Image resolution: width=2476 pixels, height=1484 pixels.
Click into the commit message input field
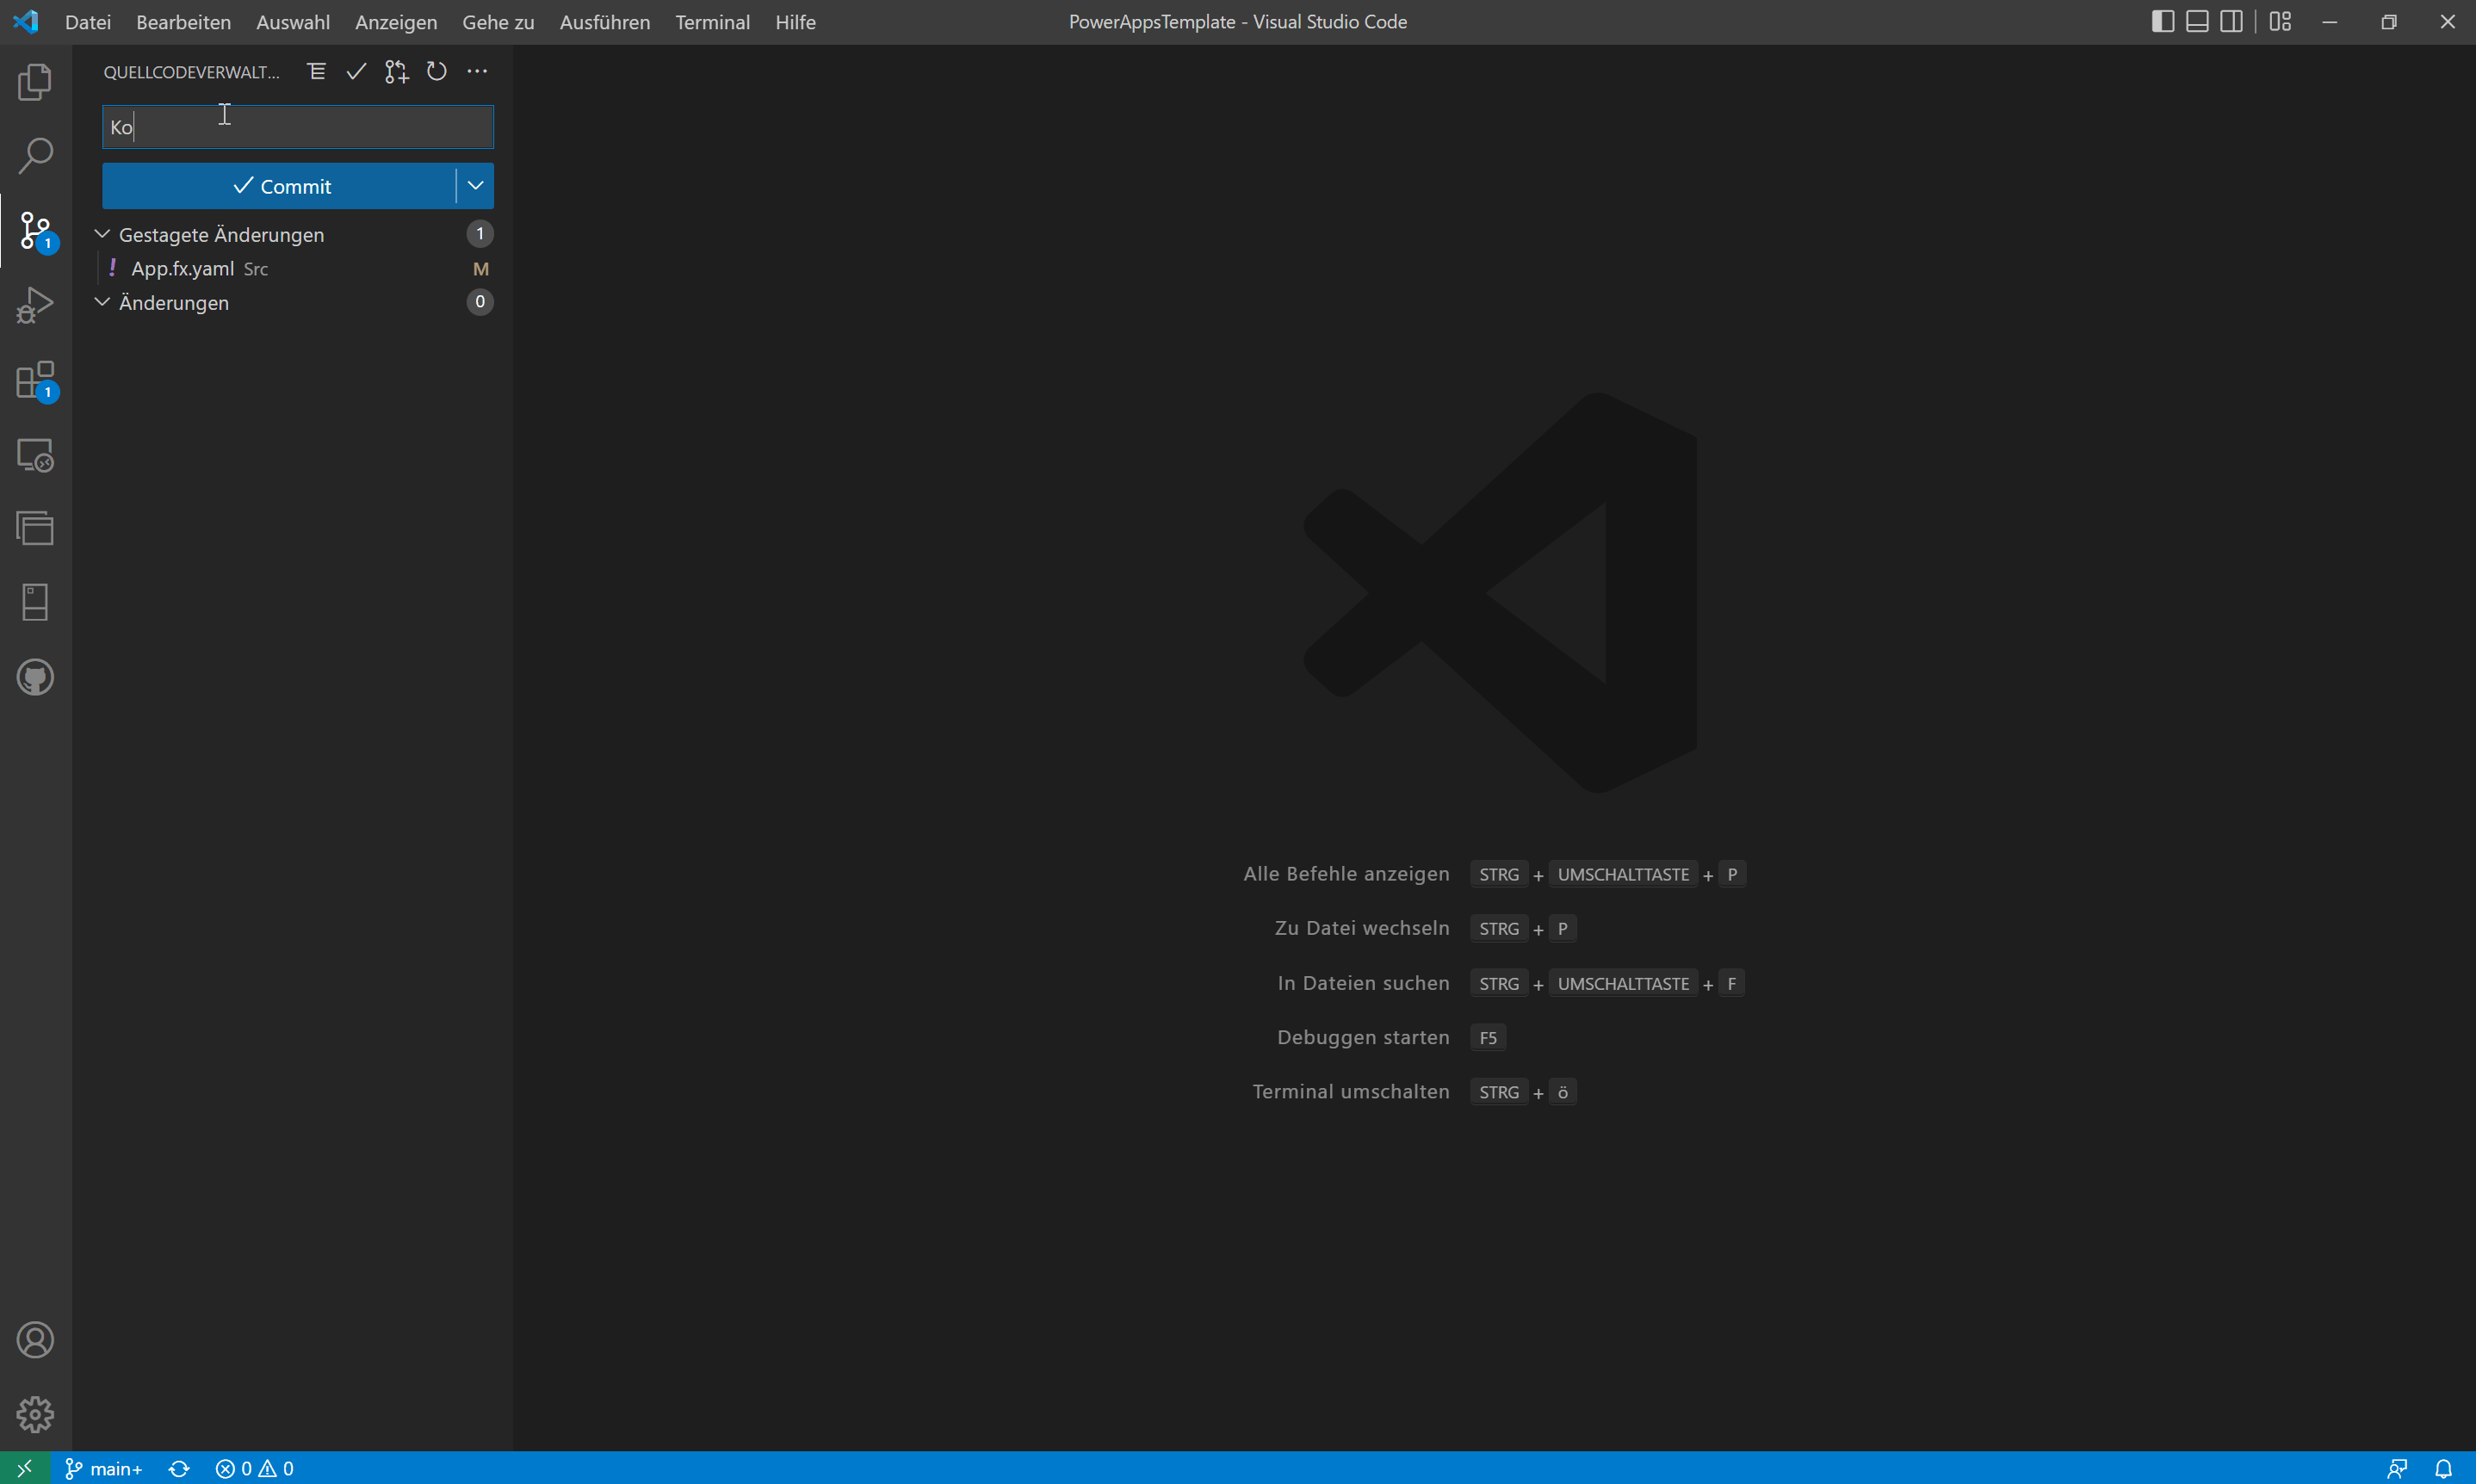(298, 127)
